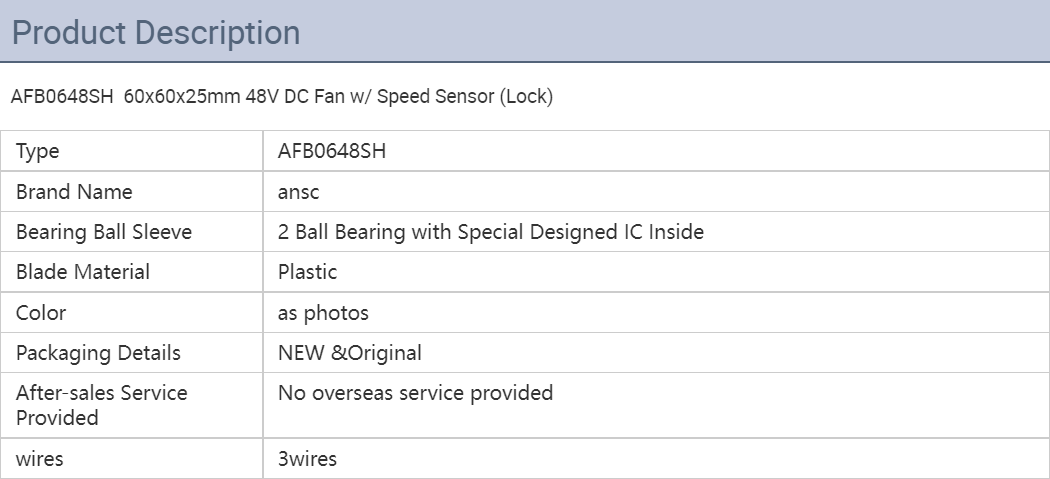Click the Type label cell

tap(132, 151)
